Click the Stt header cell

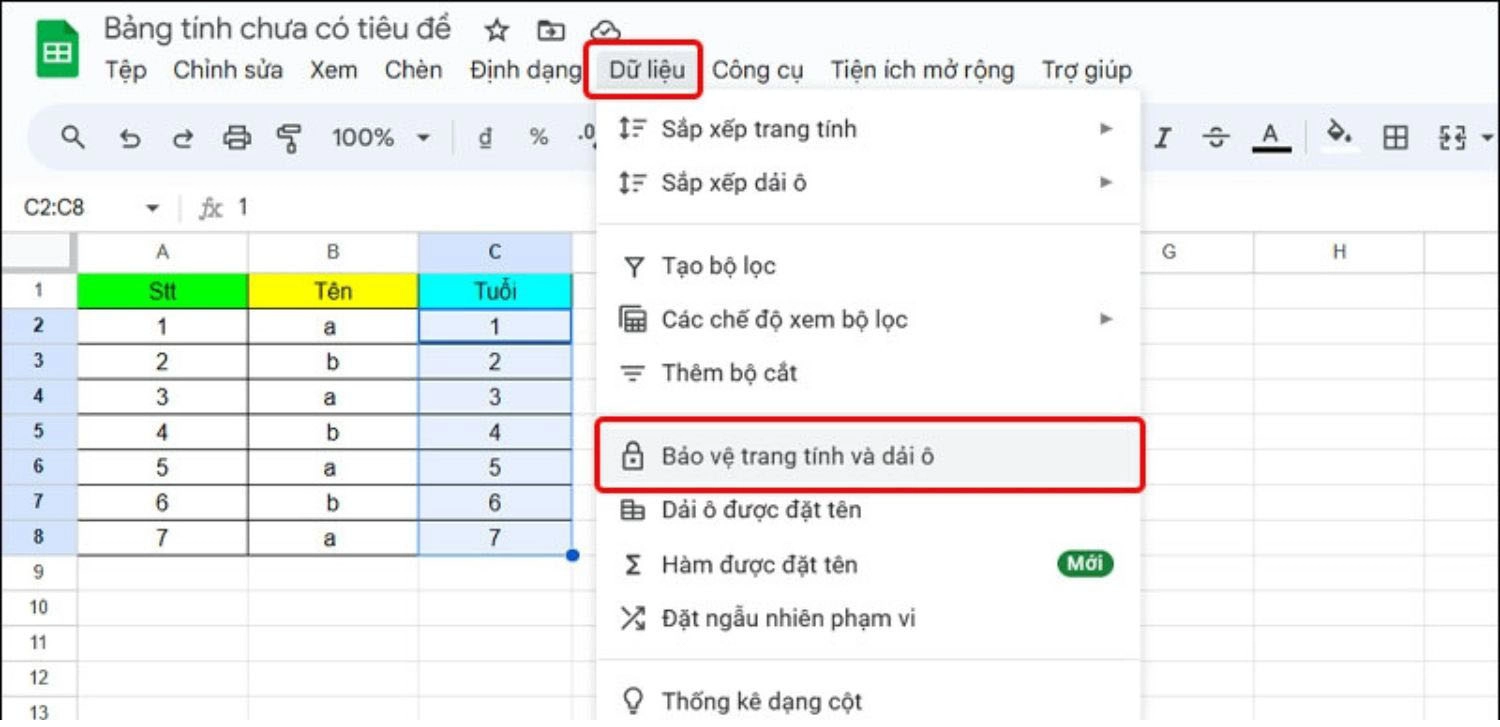(163, 291)
